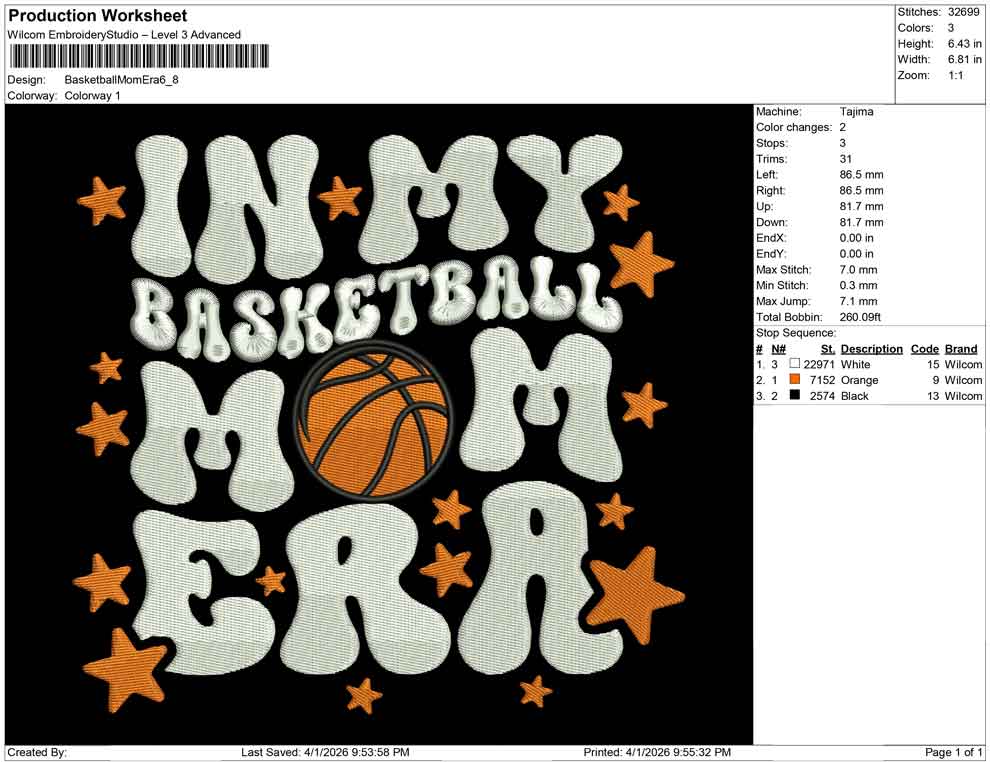Select the Black thread chip in row 3
The image size is (990, 762).
pos(795,396)
